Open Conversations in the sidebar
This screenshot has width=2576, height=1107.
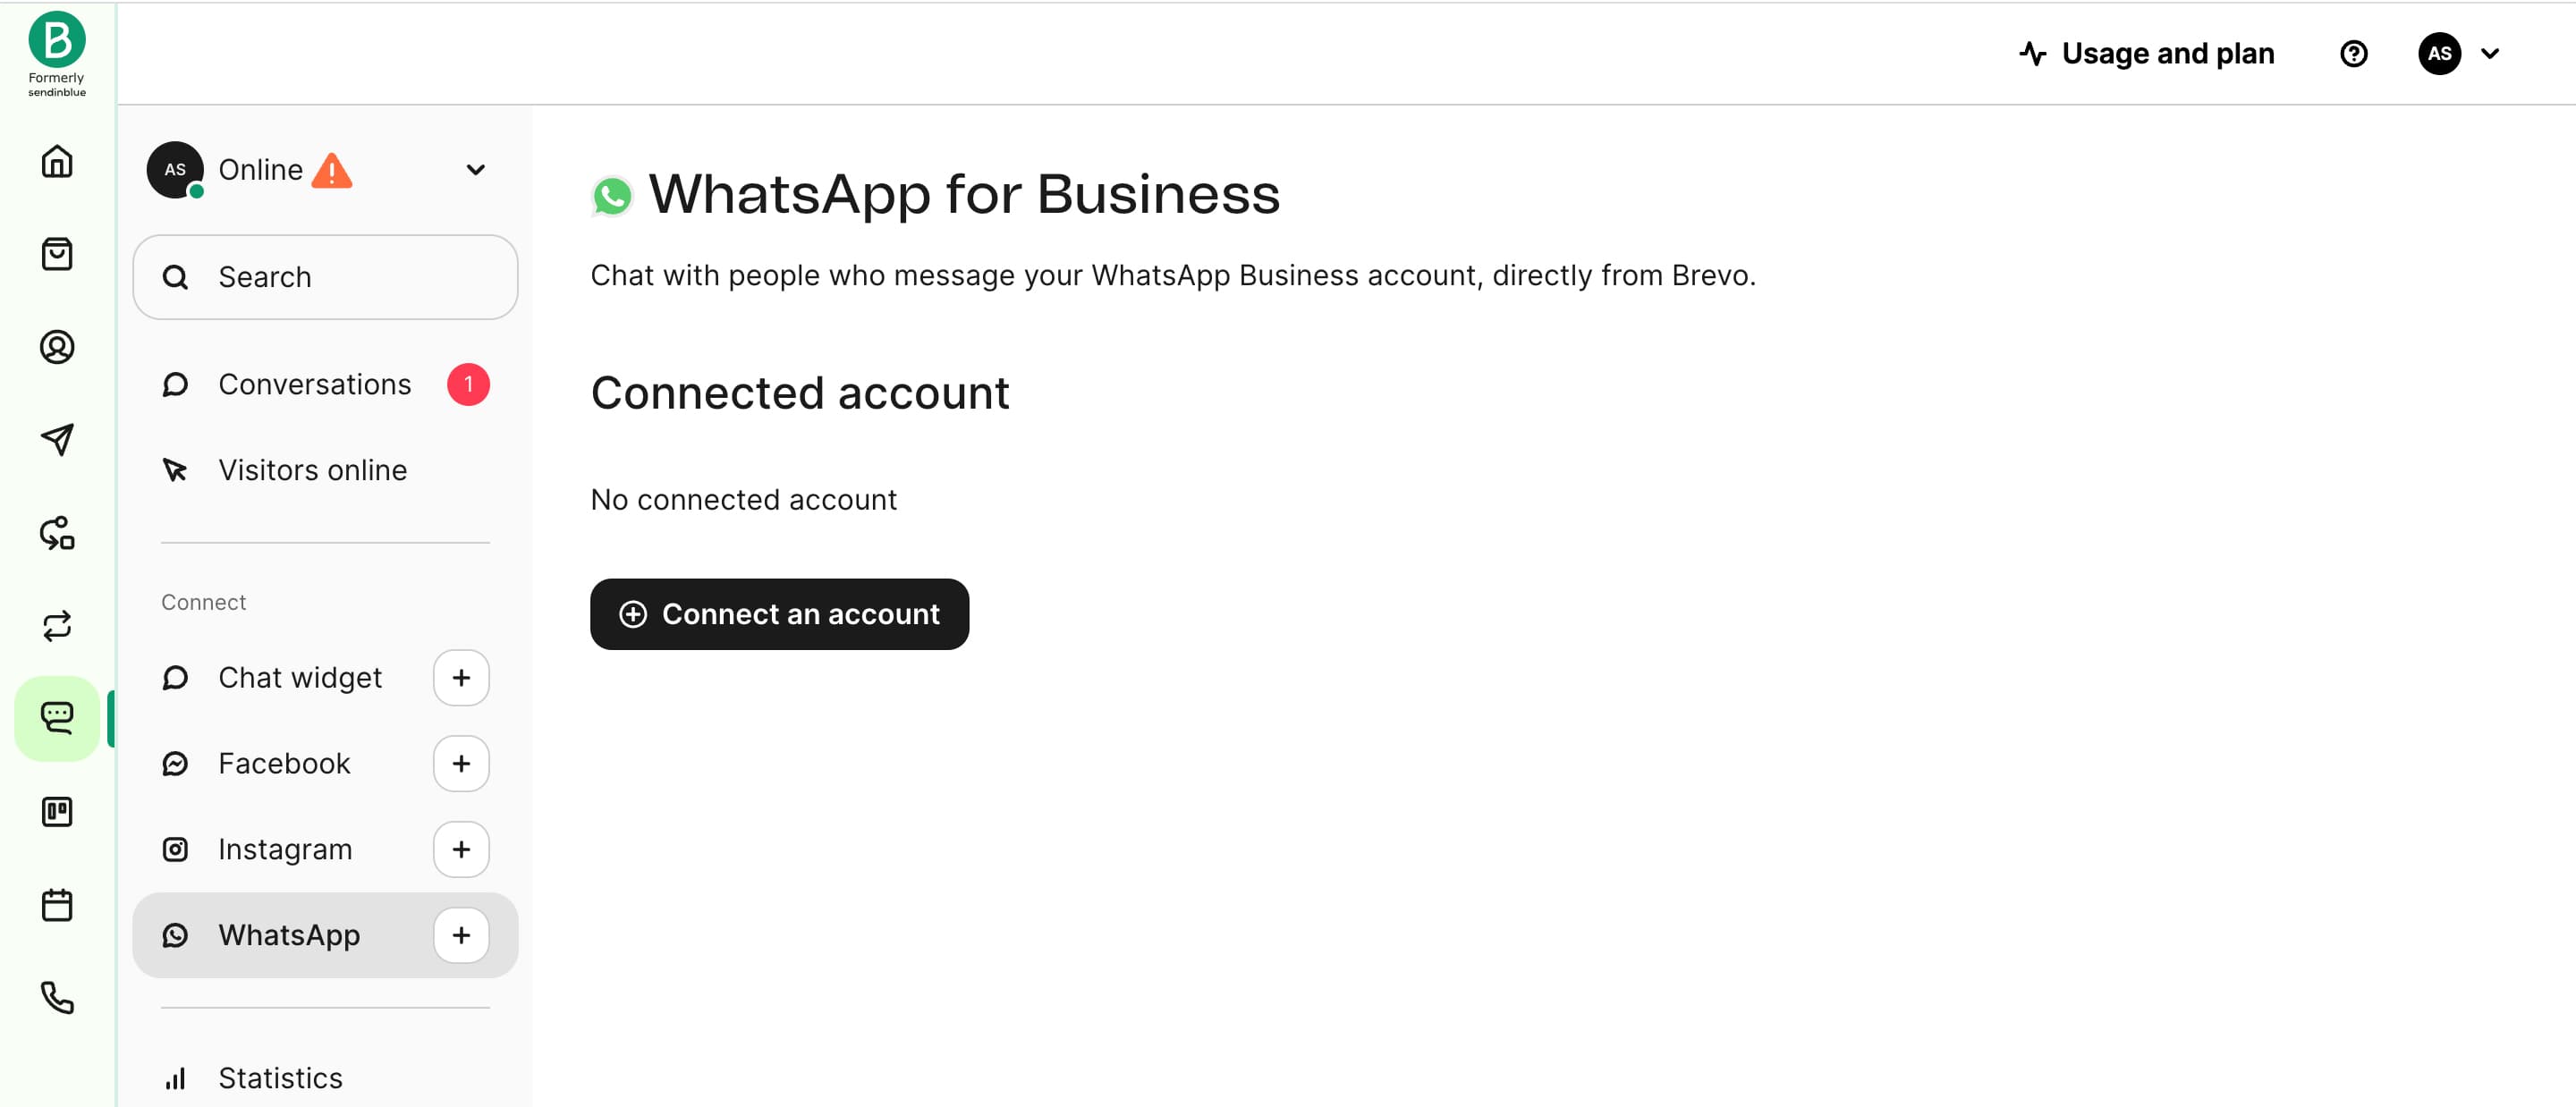point(314,385)
